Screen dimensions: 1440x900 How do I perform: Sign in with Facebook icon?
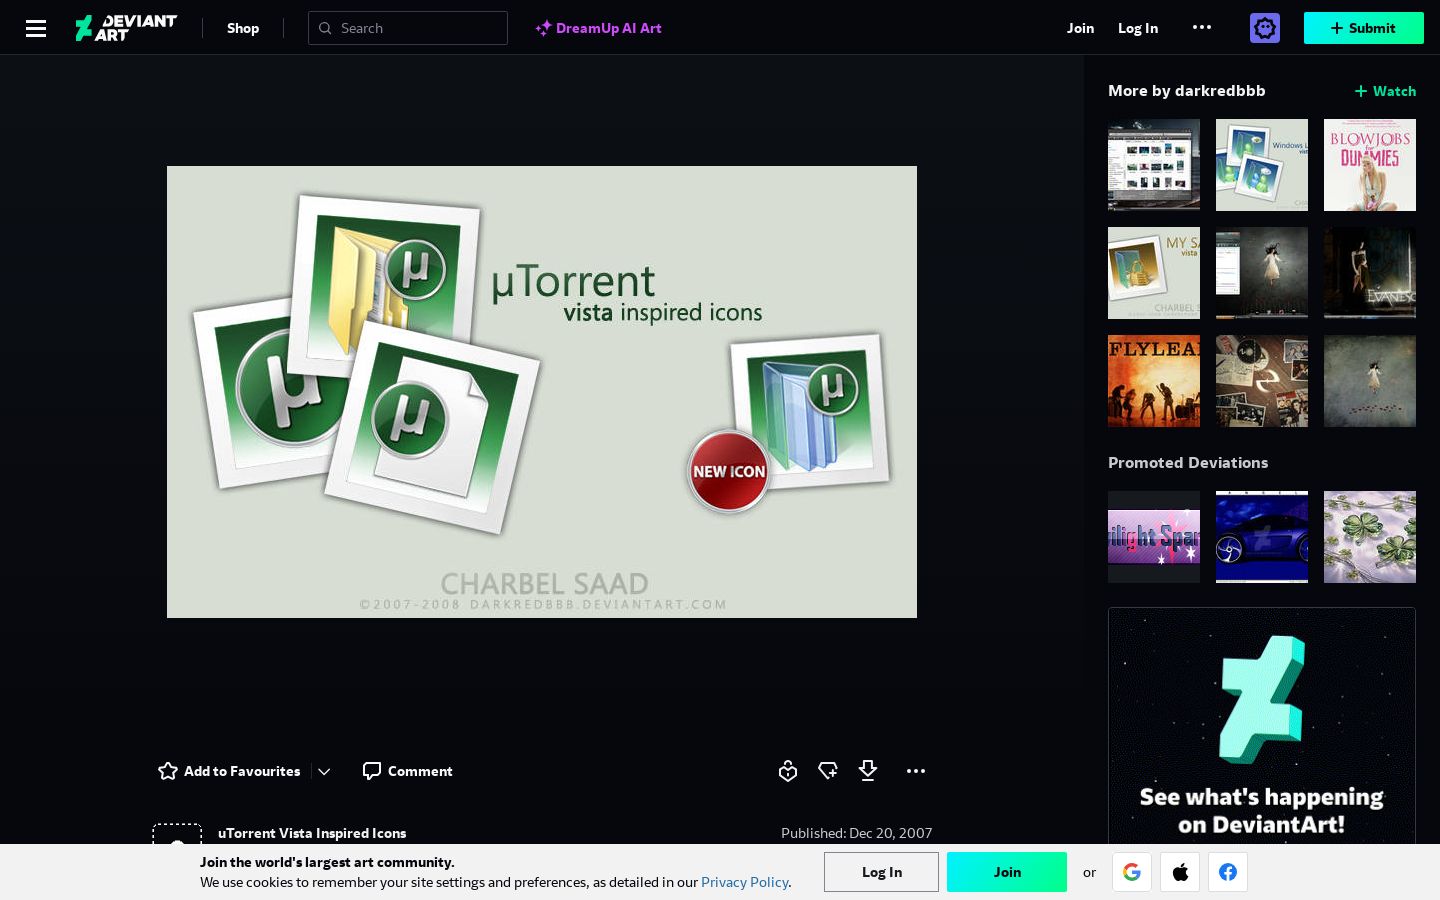1228,872
